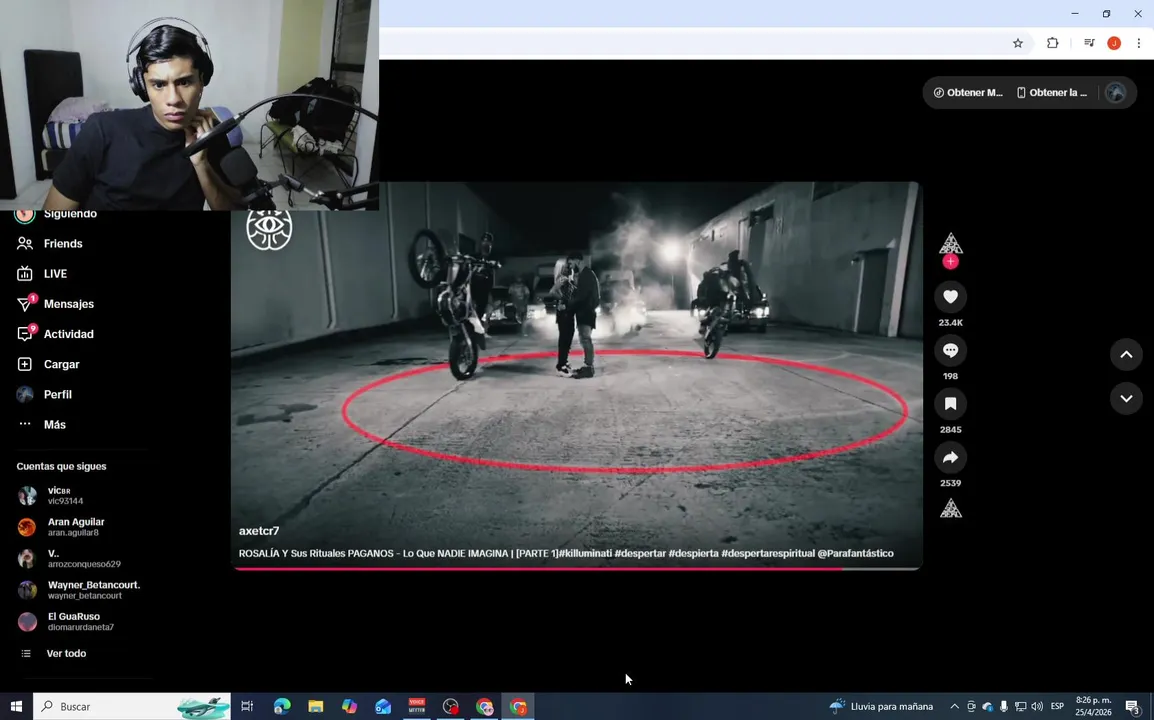
Task: Click the video to pause playback
Action: tap(577, 375)
